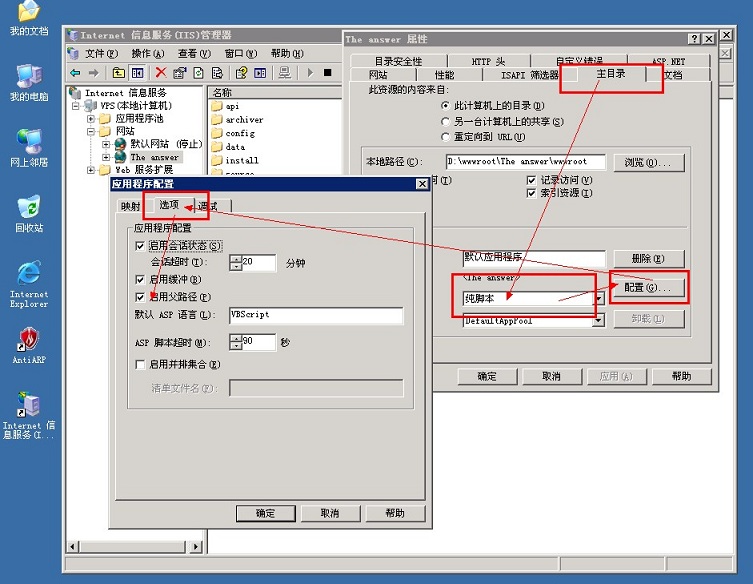Toggle the 记录访问 checkbox
The width and height of the screenshot is (753, 584).
coord(531,181)
